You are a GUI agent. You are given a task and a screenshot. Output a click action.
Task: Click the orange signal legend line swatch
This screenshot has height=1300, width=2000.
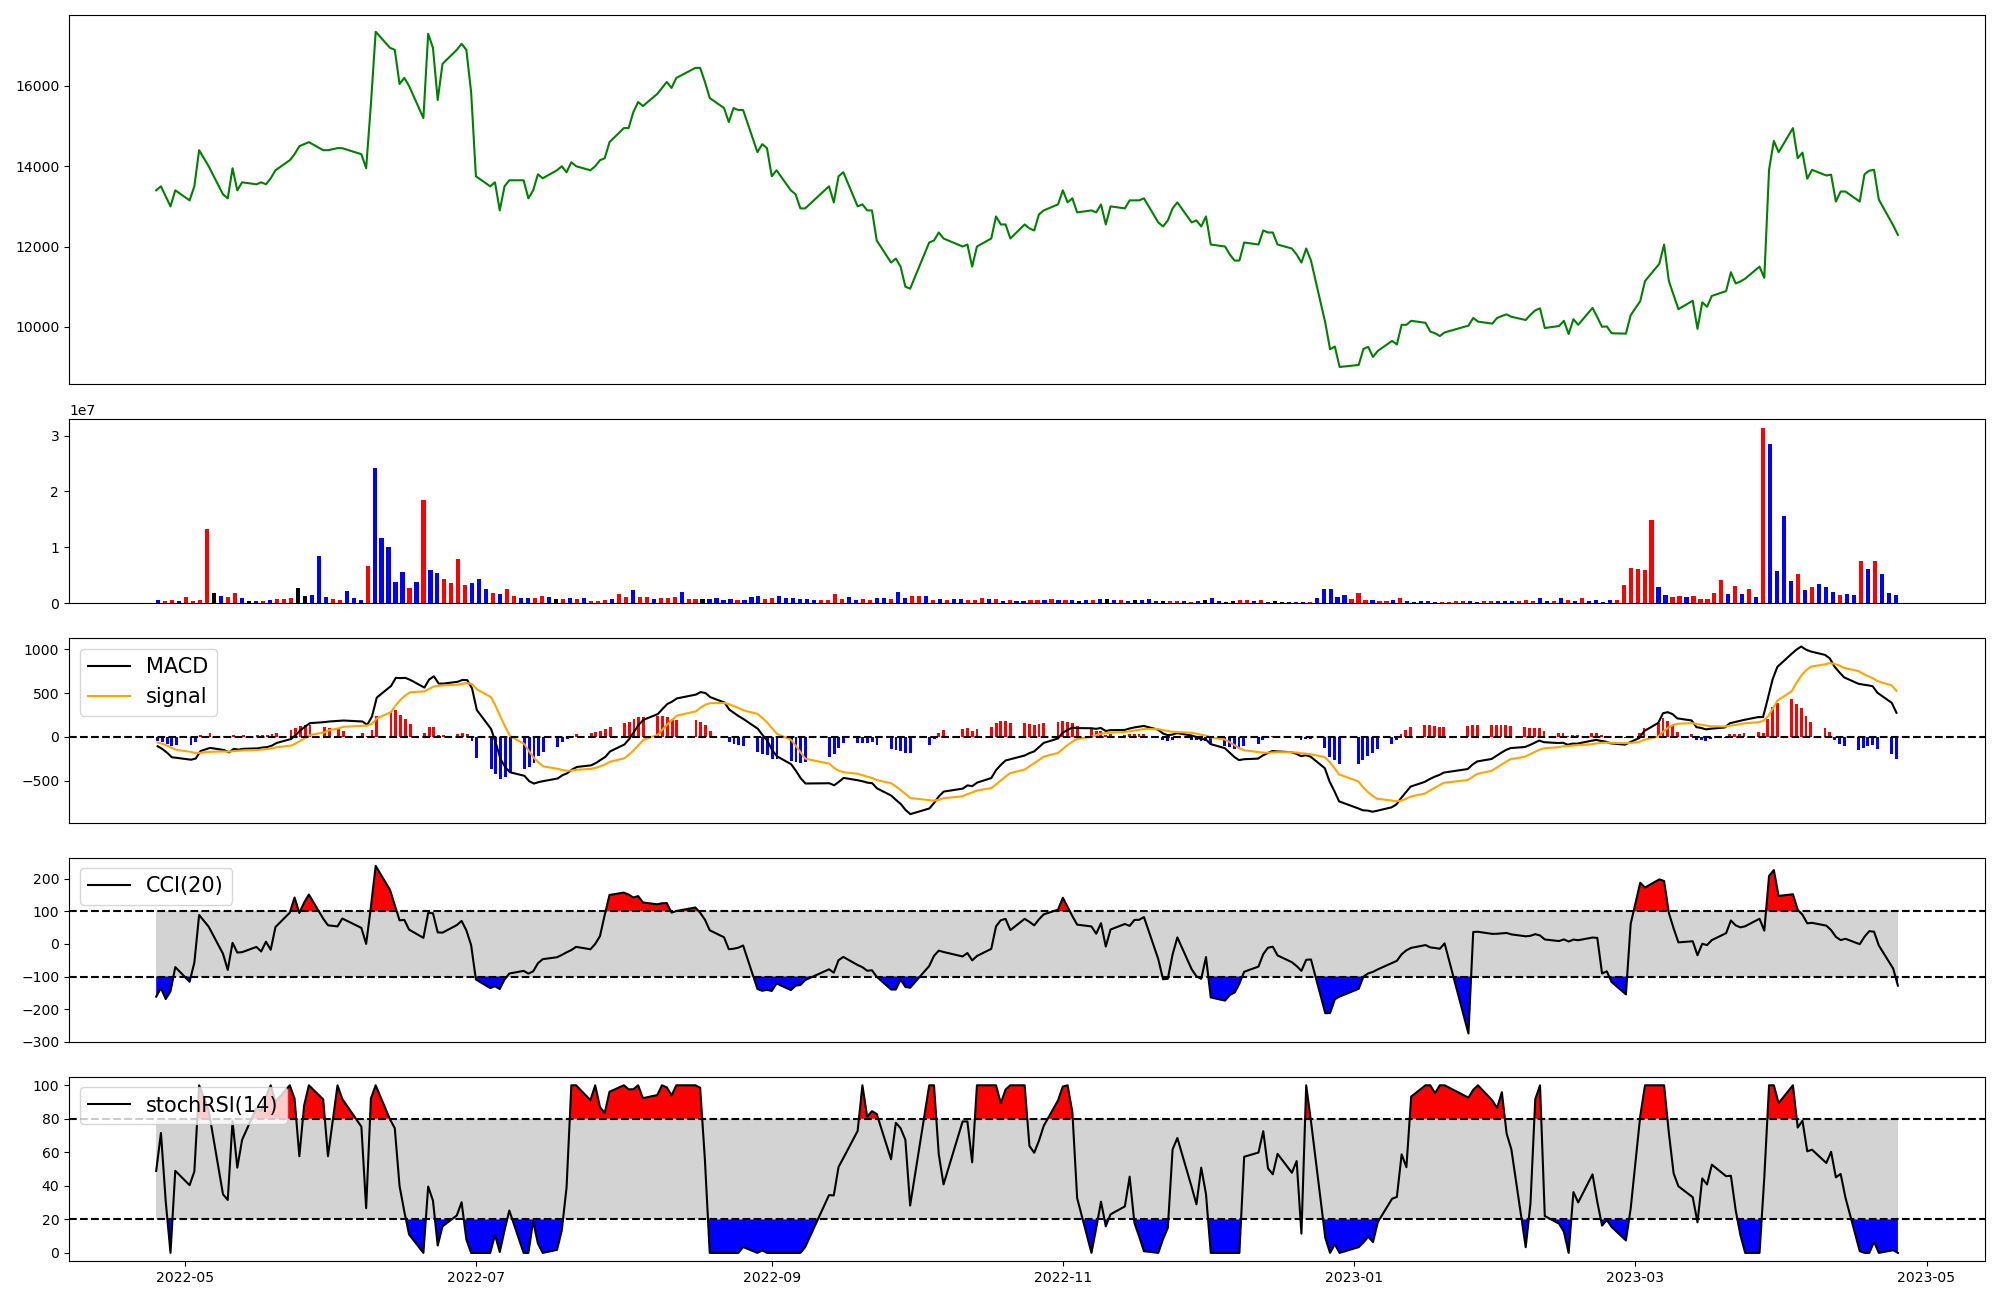(110, 696)
